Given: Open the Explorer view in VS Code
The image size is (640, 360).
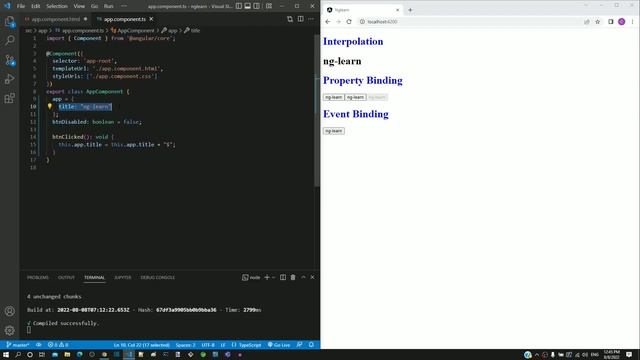Looking at the screenshot, I should [9, 21].
